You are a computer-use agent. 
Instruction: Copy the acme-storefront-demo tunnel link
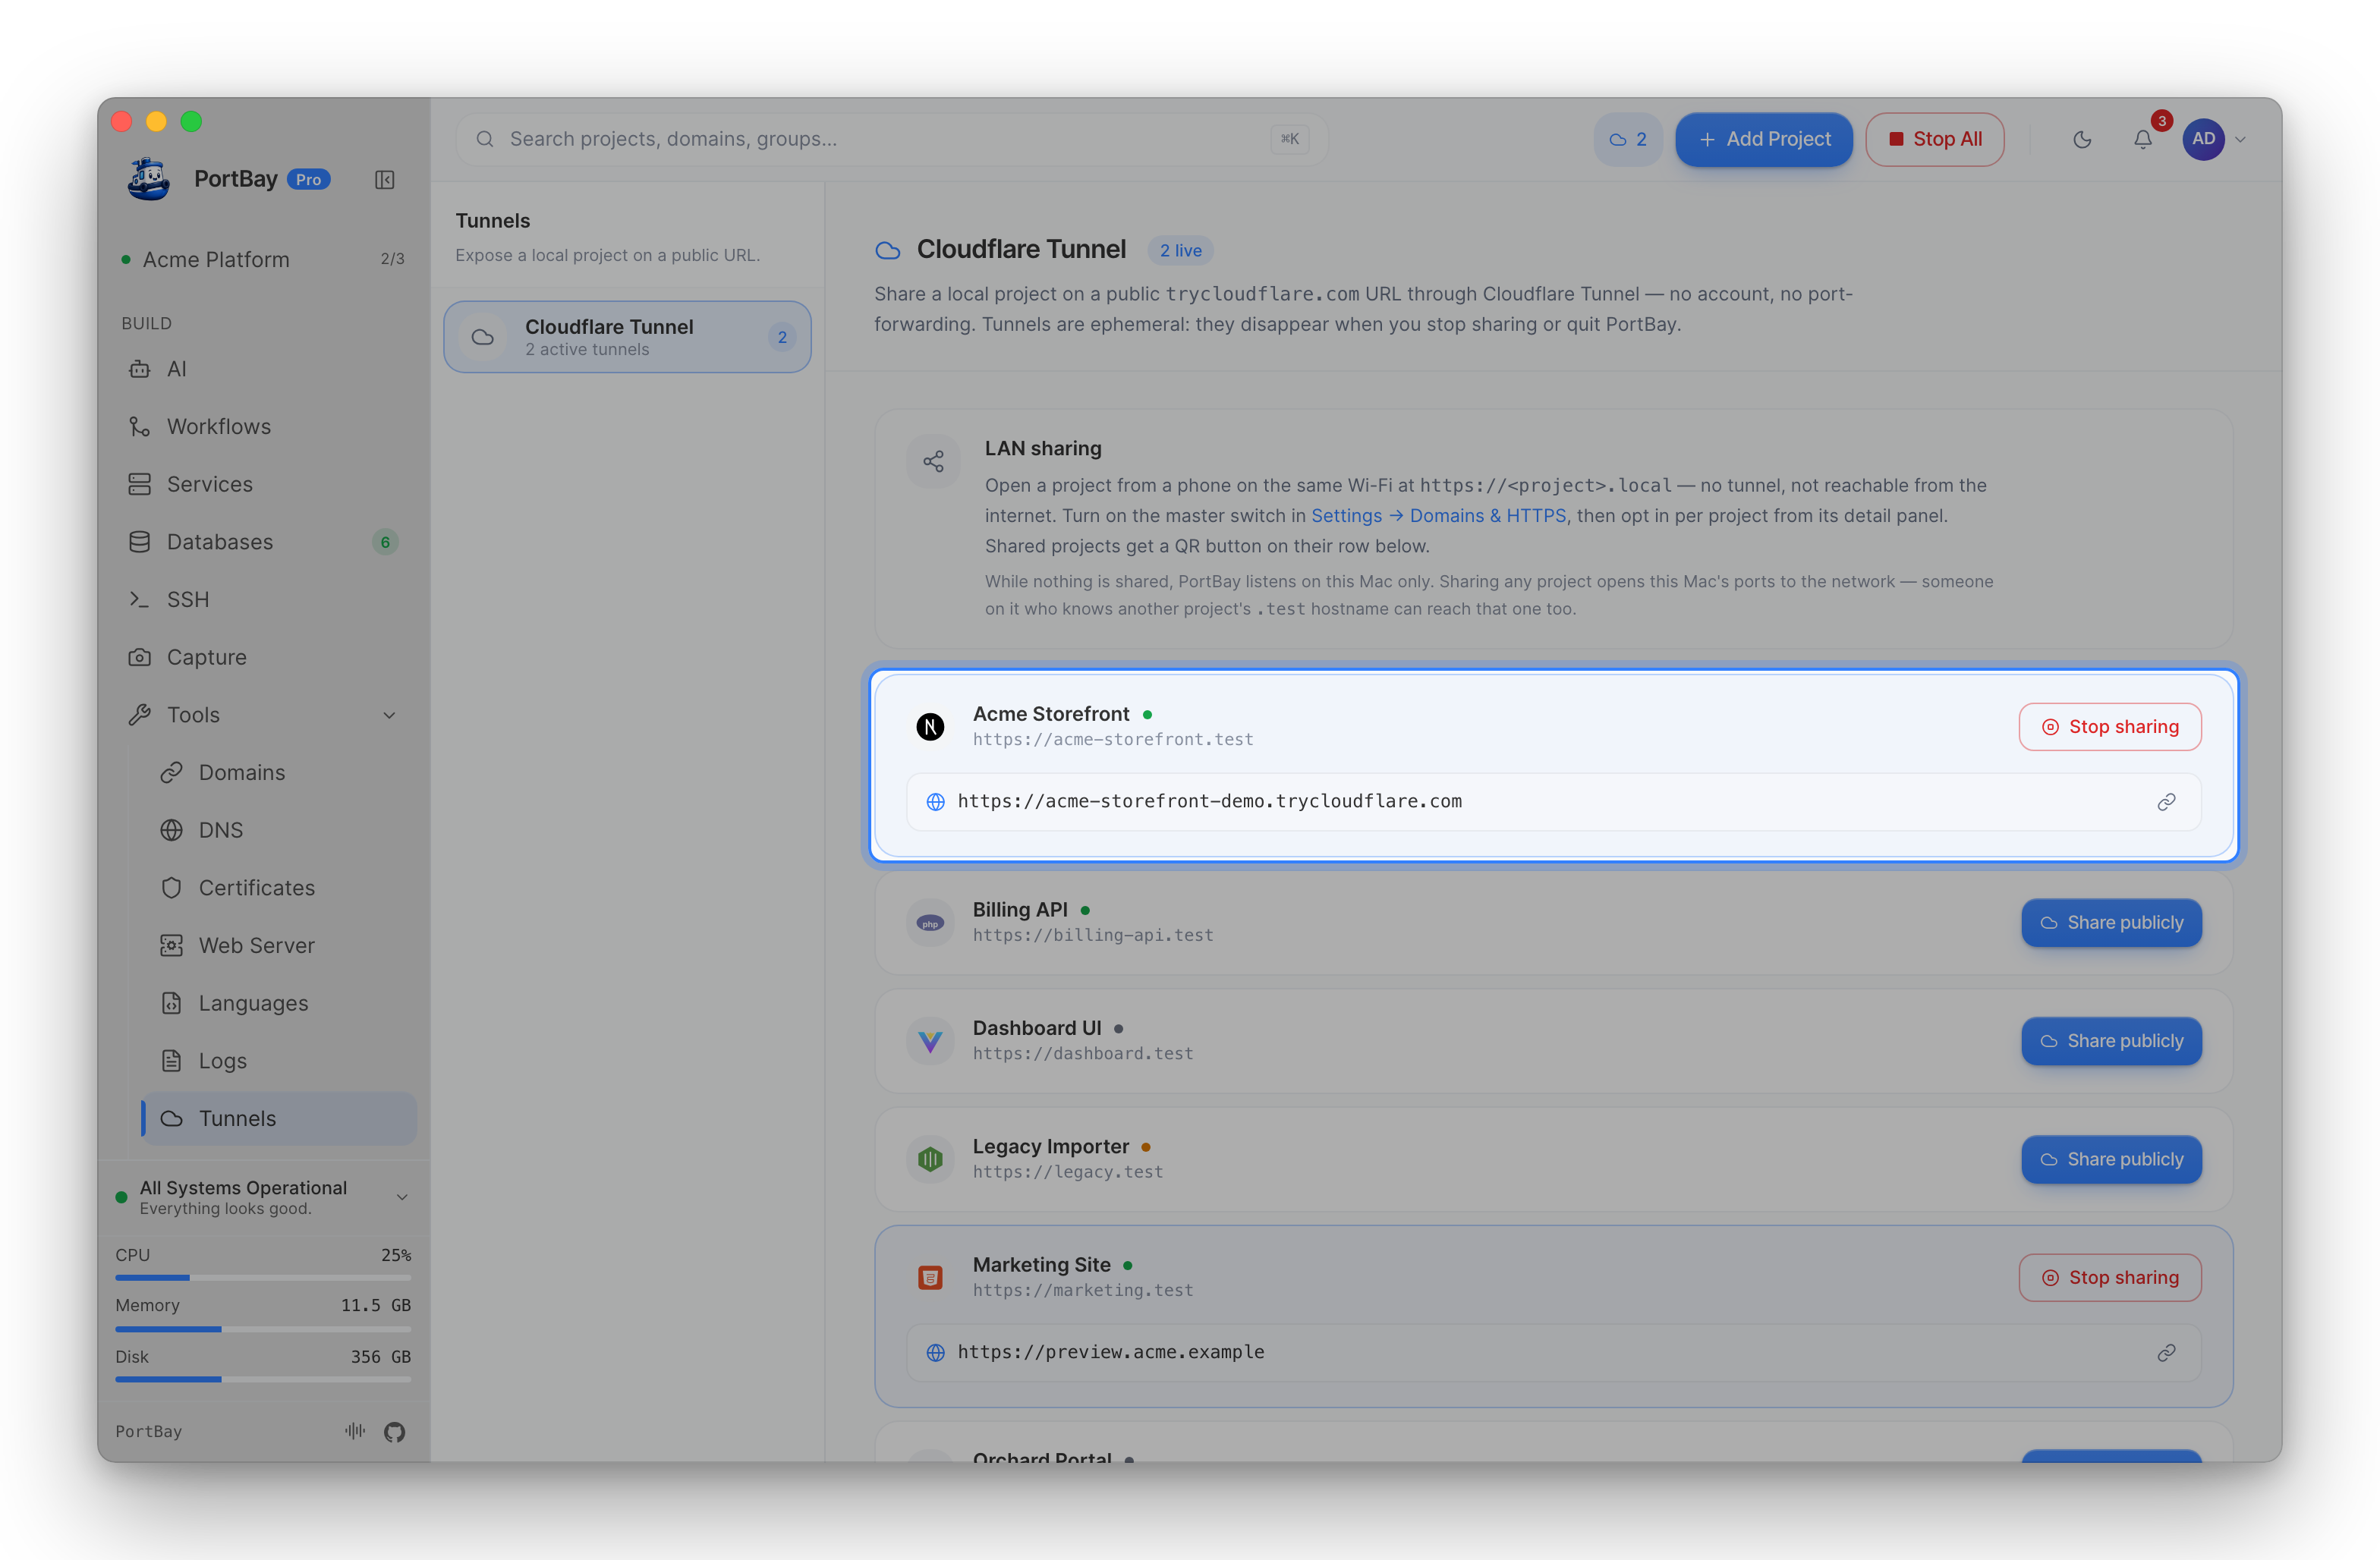[x=2166, y=802]
